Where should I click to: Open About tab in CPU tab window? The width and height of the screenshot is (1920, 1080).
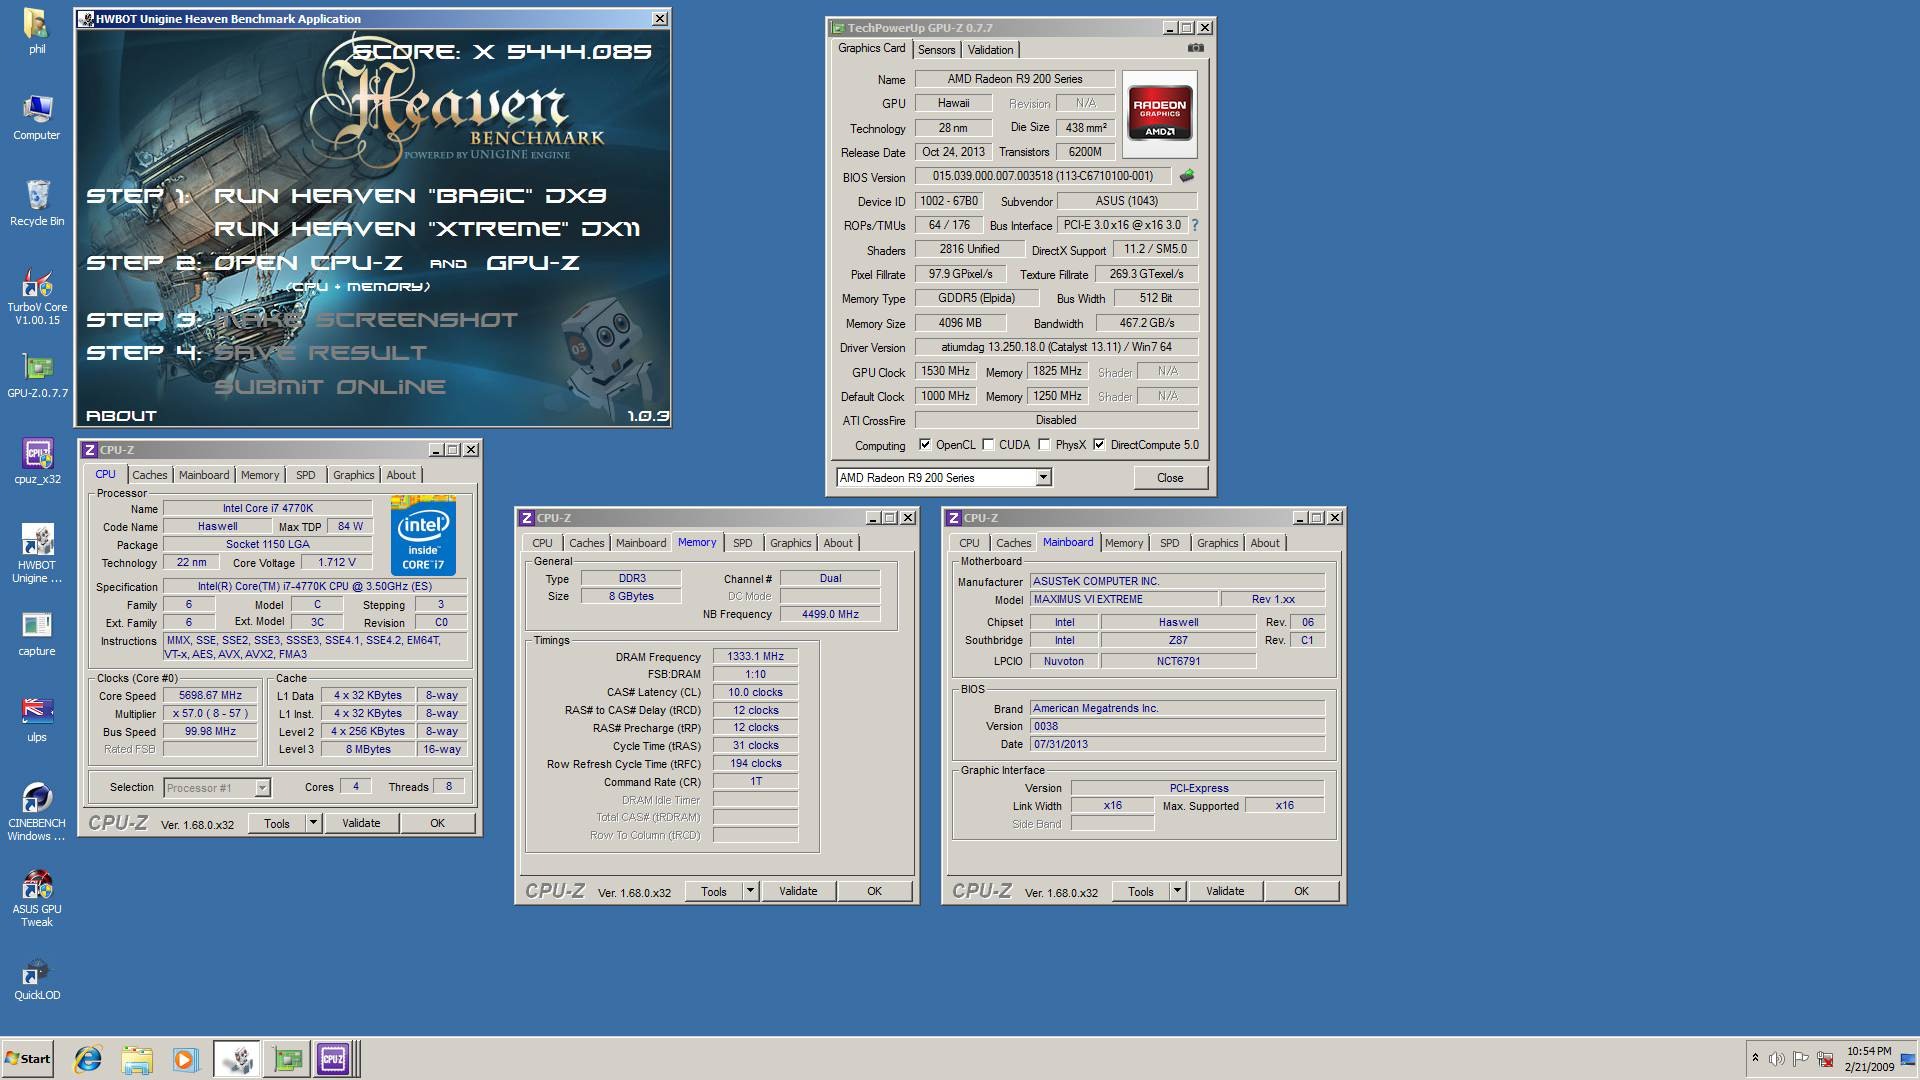pos(401,475)
